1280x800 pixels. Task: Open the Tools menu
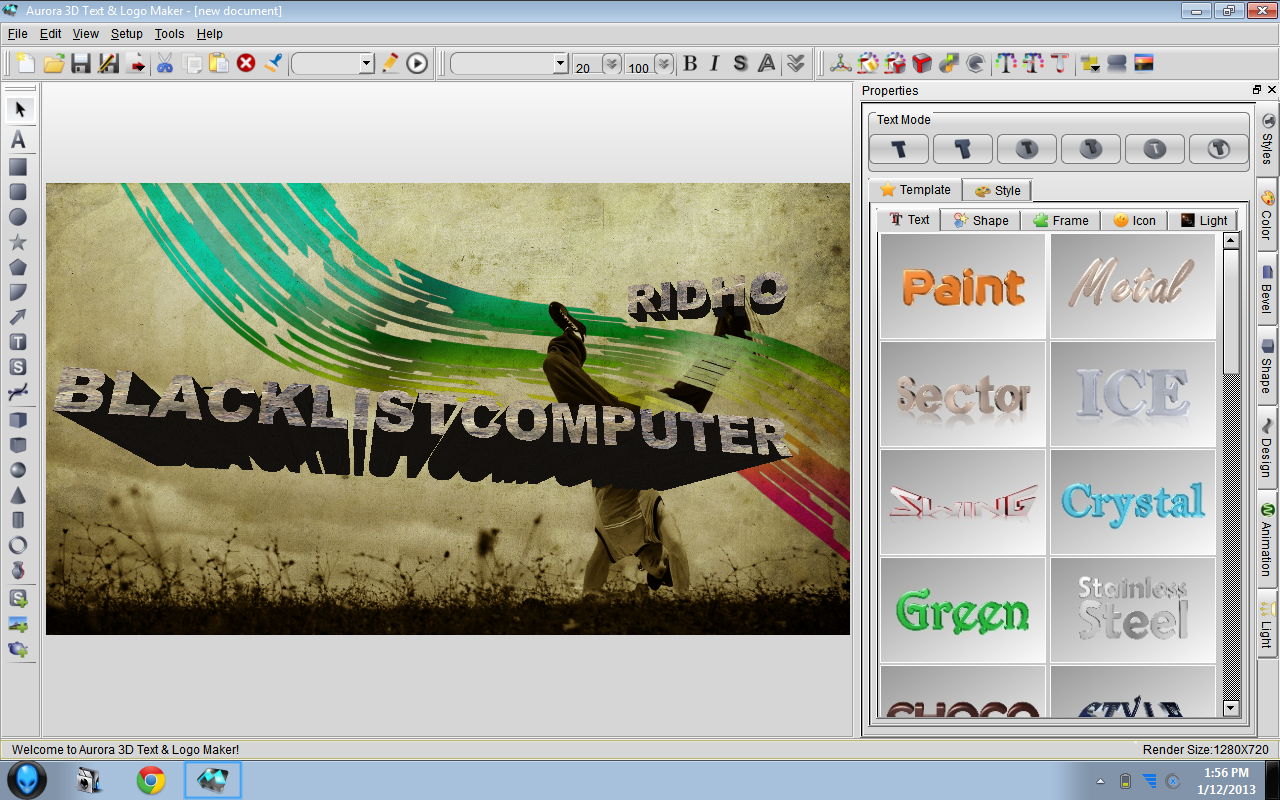tap(169, 33)
